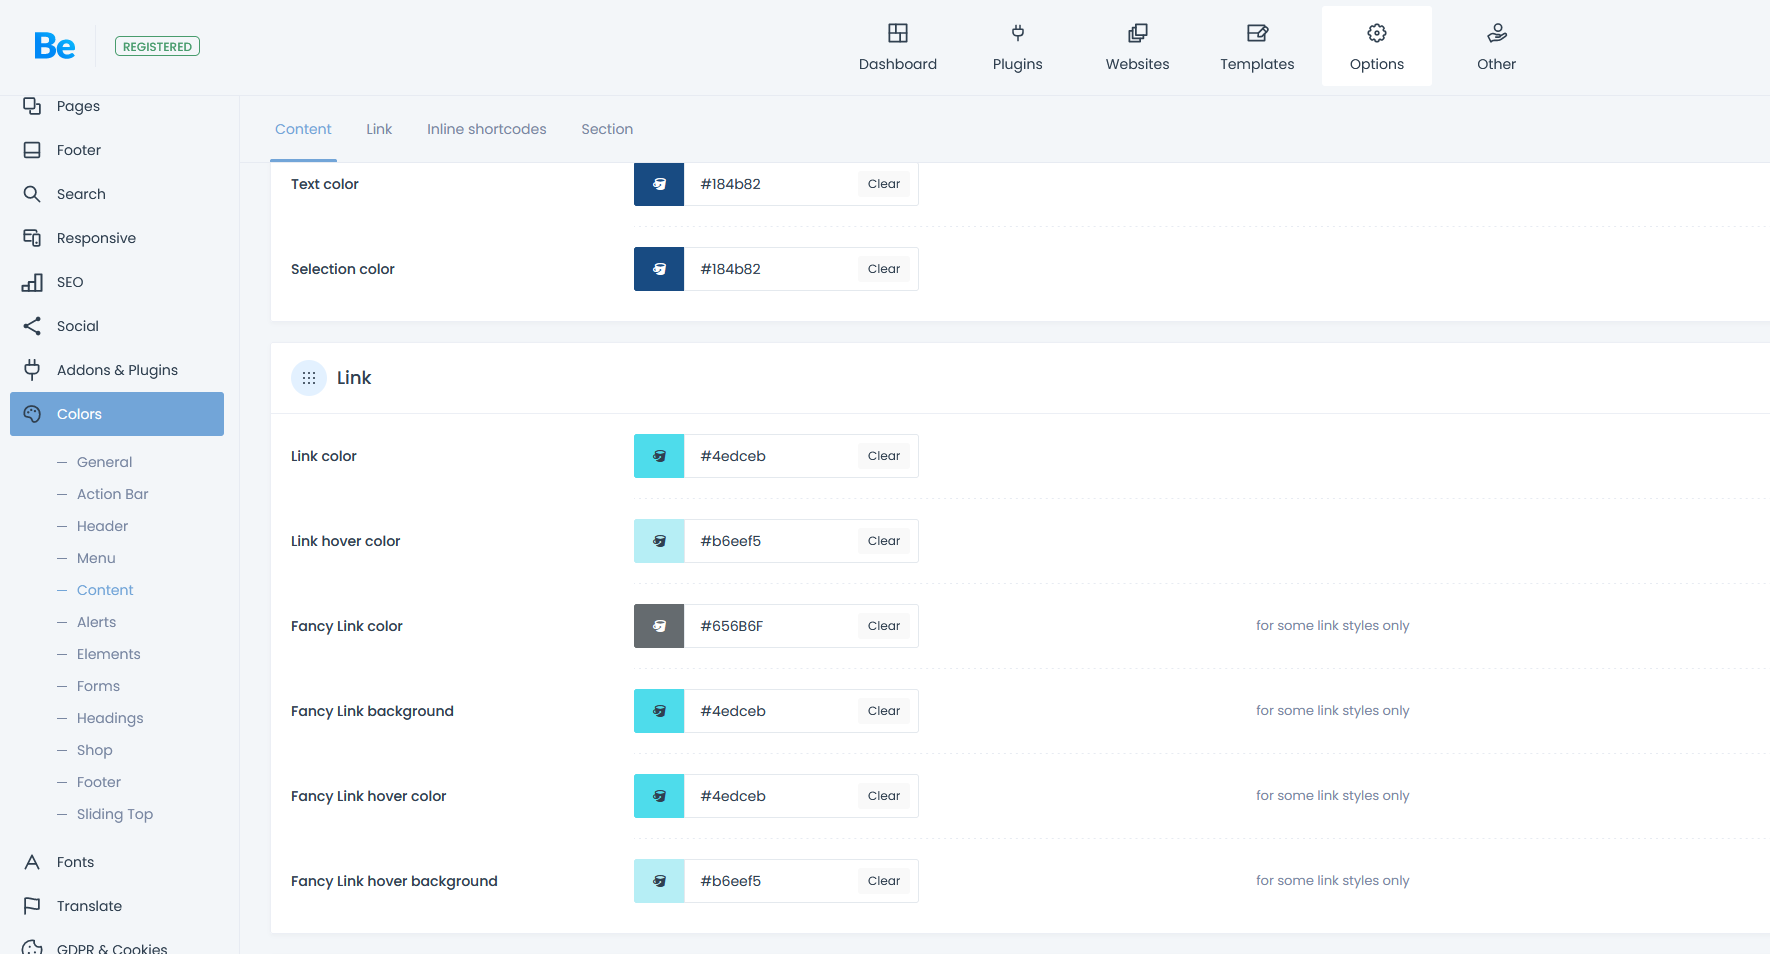Open Forms color settings
This screenshot has height=954, width=1770.
point(98,686)
